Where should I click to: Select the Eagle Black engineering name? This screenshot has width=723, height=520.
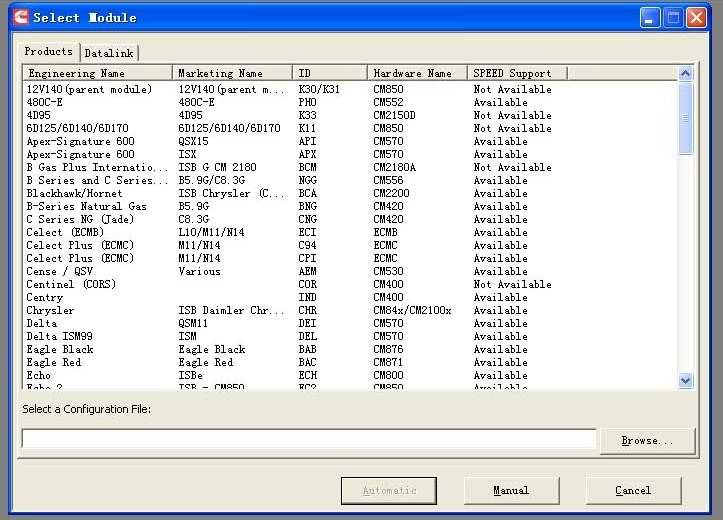click(x=59, y=349)
